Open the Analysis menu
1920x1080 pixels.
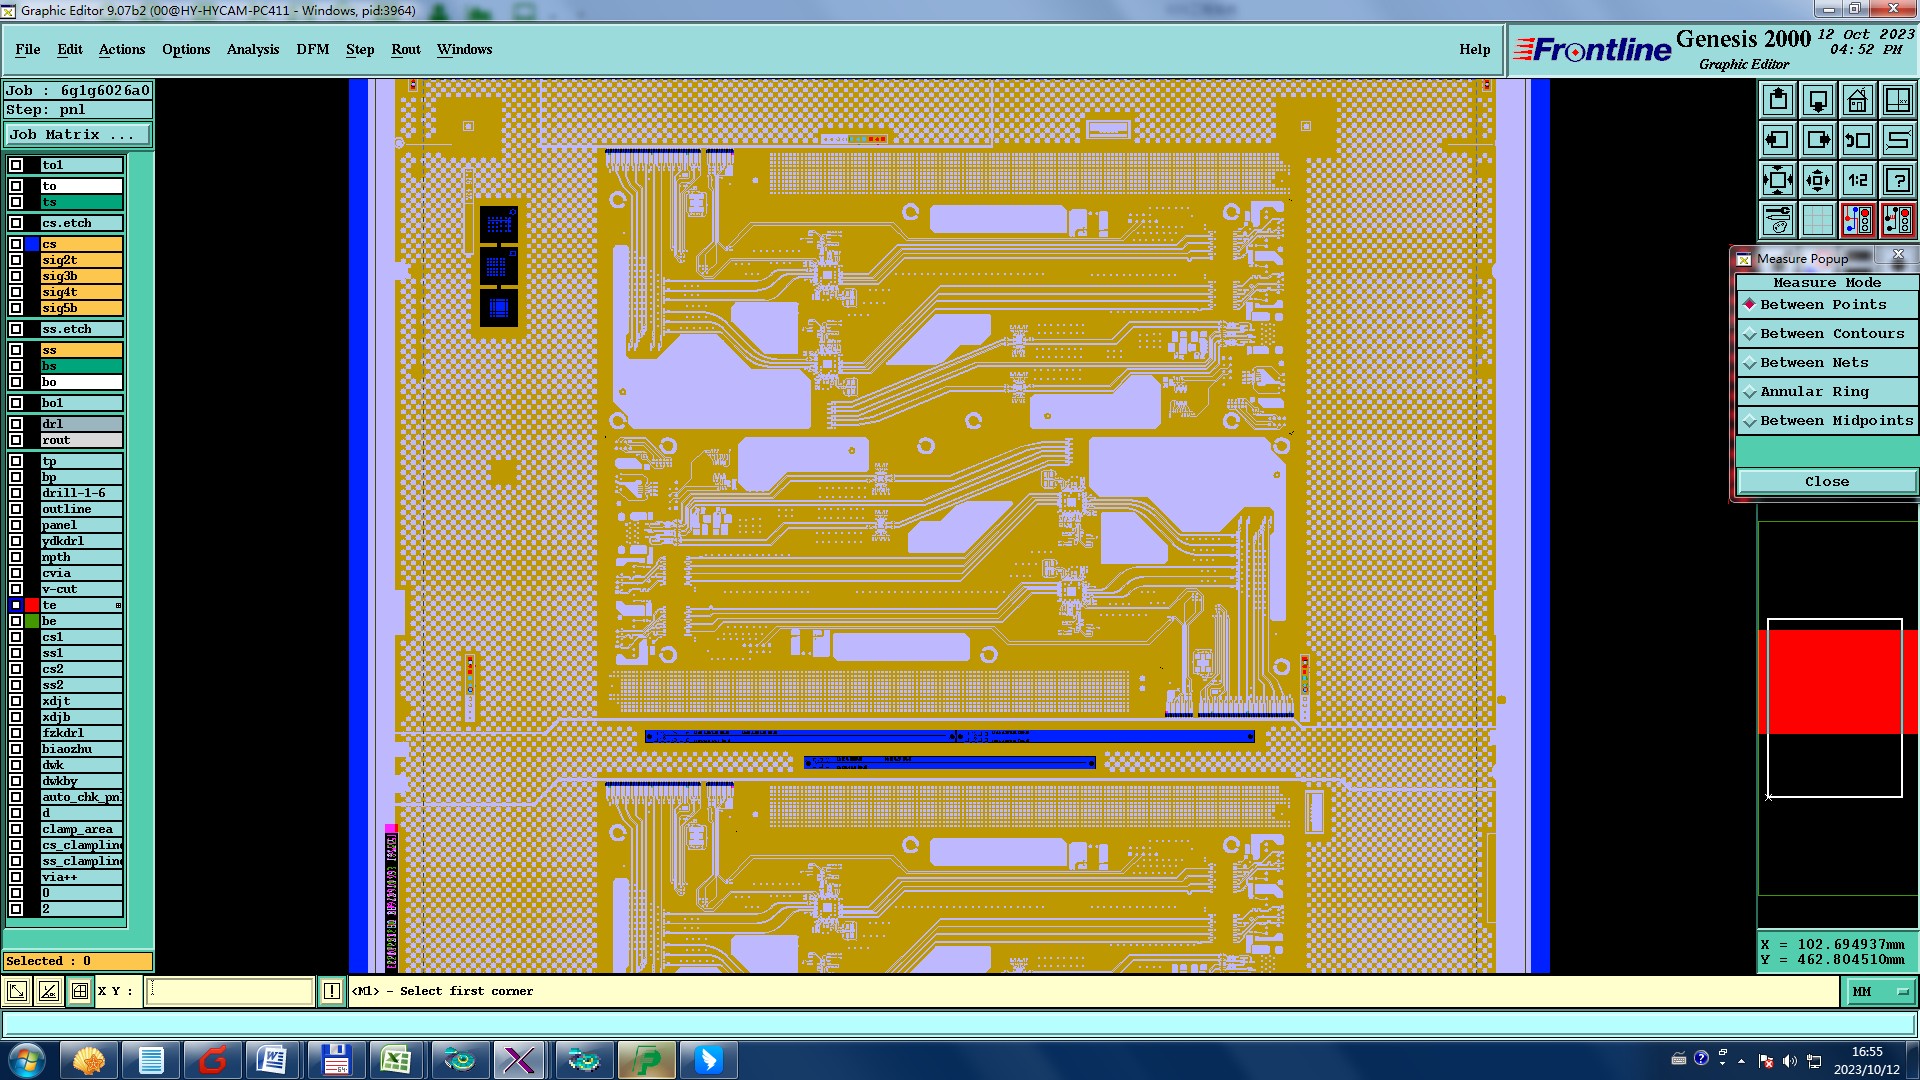point(252,49)
